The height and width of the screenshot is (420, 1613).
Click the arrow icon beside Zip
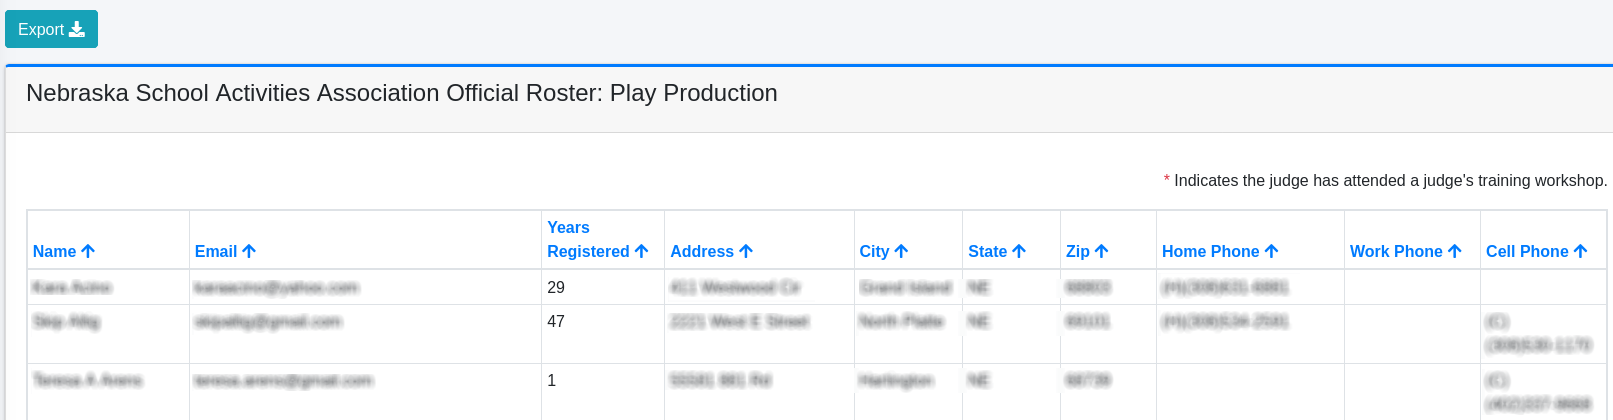[x=1101, y=252]
